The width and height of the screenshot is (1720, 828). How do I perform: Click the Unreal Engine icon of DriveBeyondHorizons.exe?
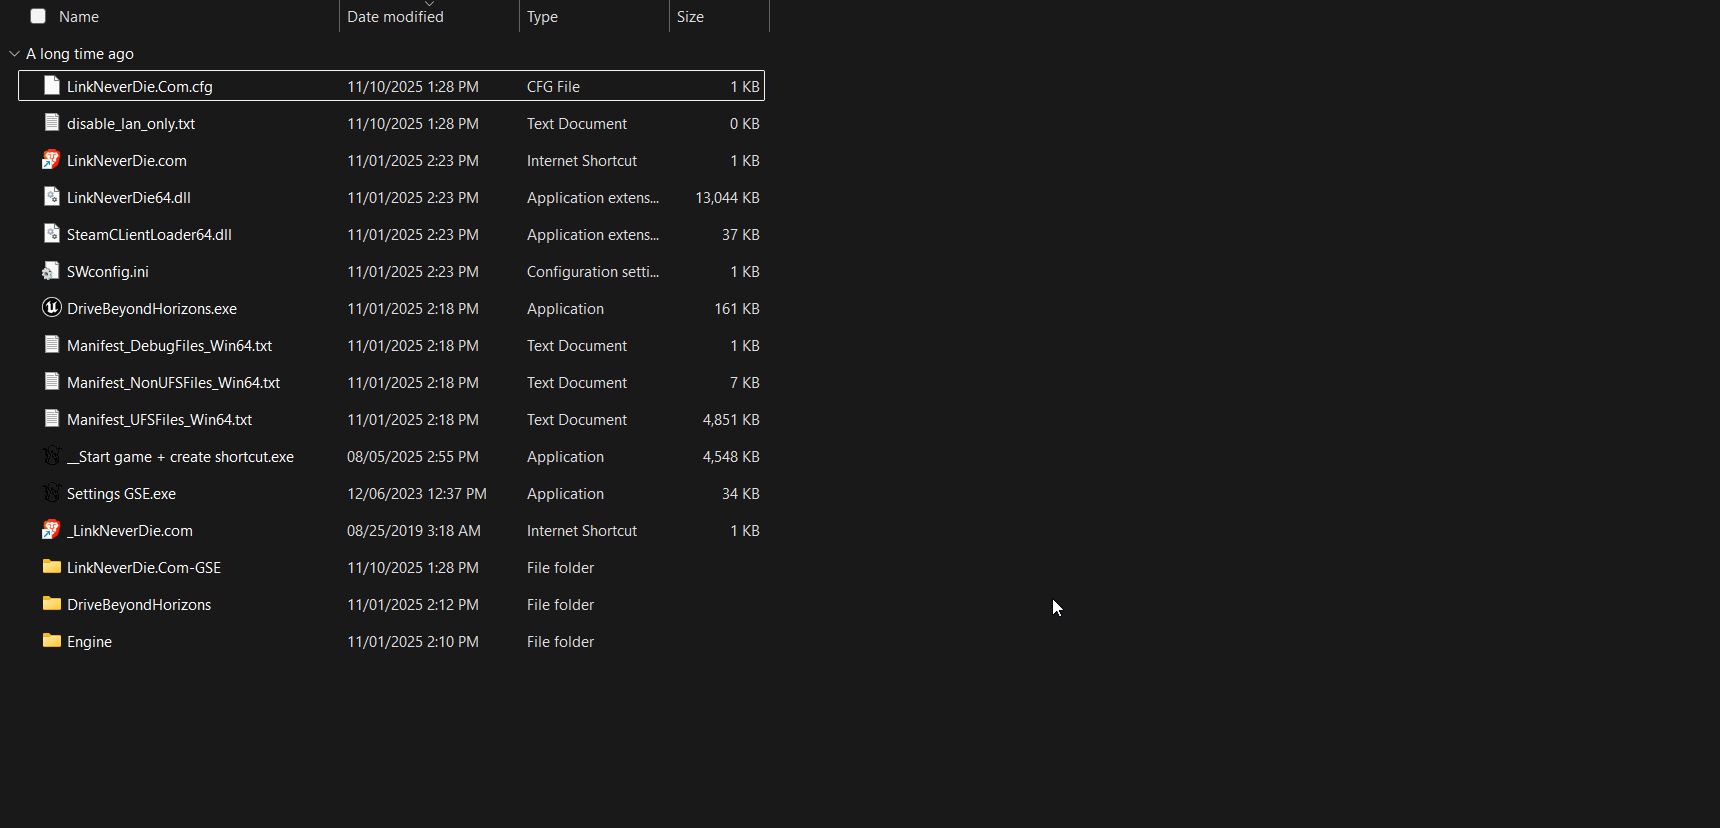pos(52,308)
